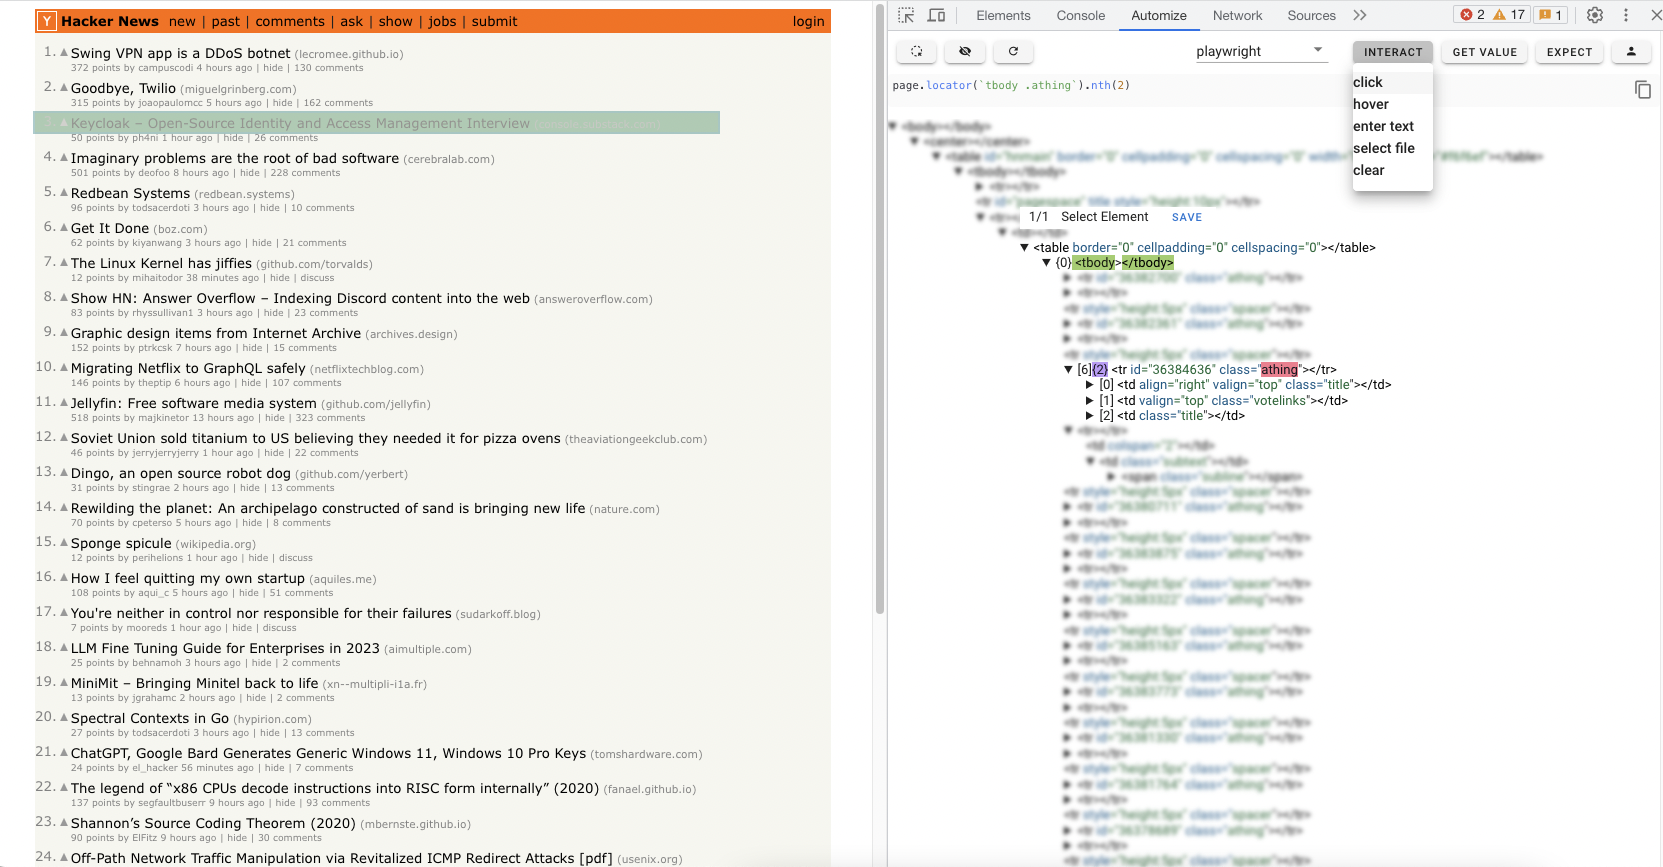Hide the Redbean Systems story

coord(270,208)
